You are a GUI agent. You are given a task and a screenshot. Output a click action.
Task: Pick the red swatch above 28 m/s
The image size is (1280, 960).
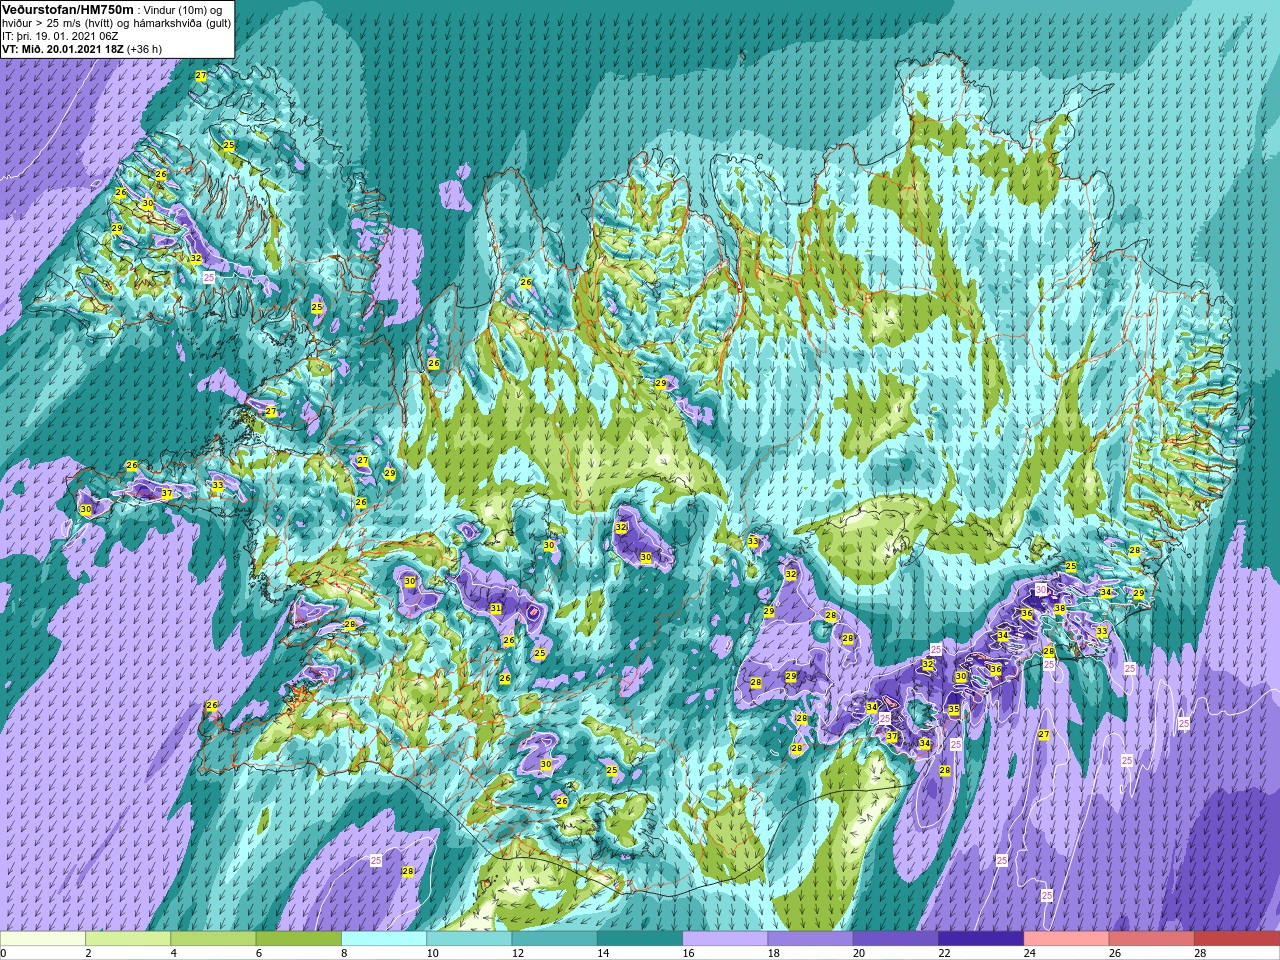tap(1236, 939)
